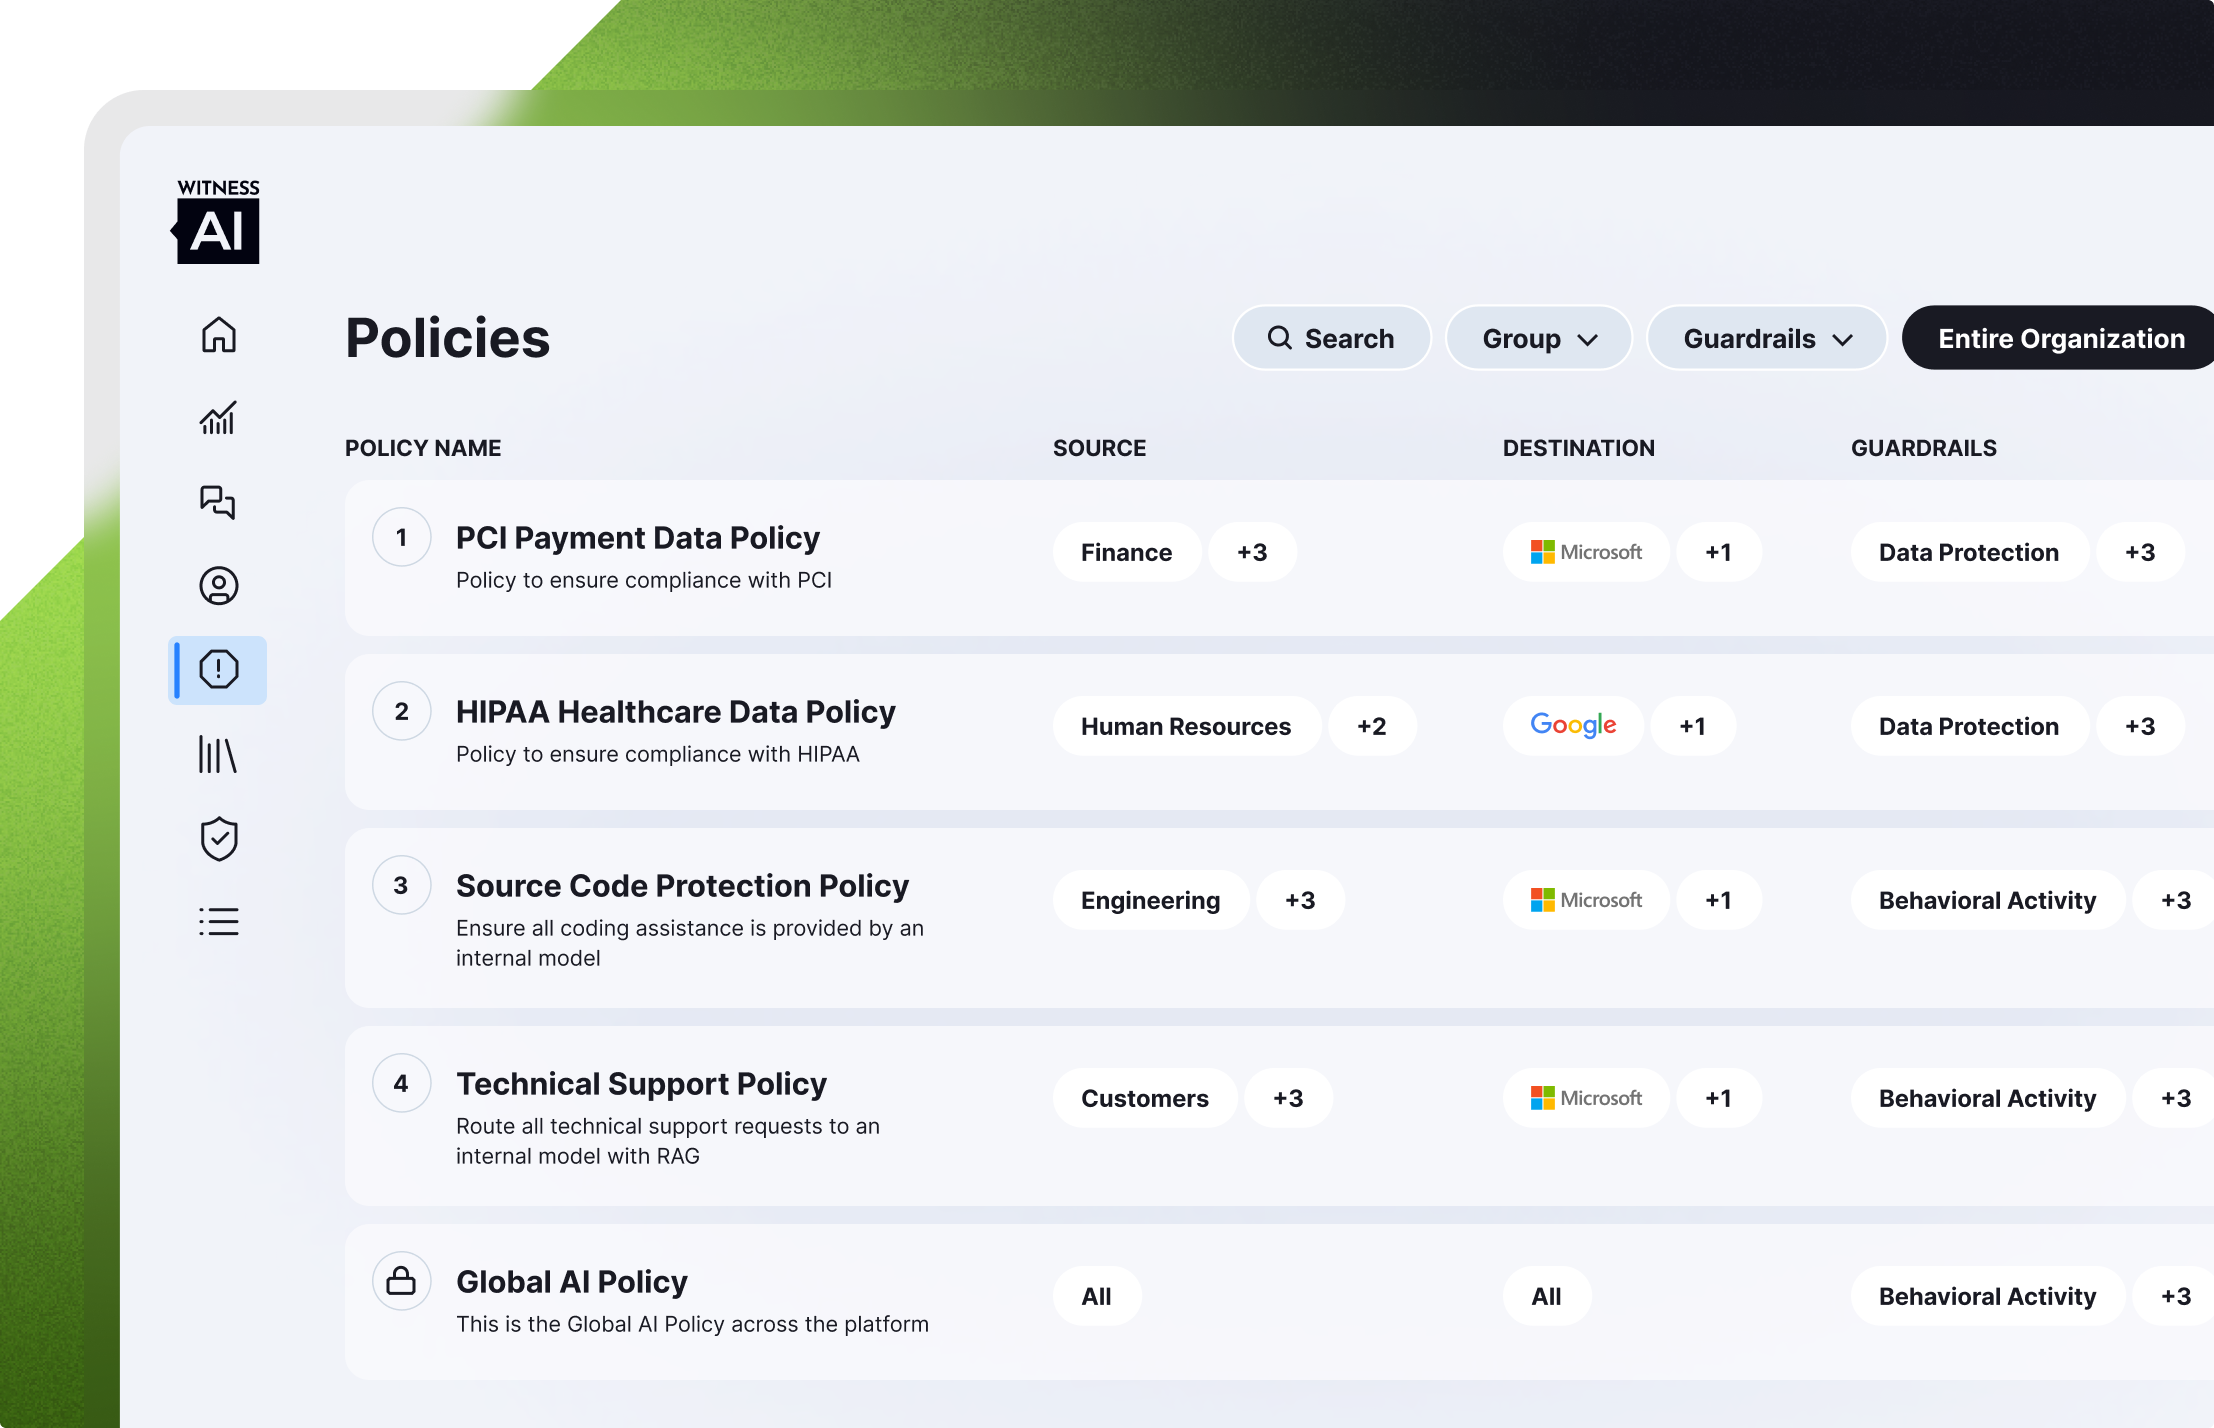
Task: Click Data Protection chip in PCI Payment row
Action: click(1969, 552)
